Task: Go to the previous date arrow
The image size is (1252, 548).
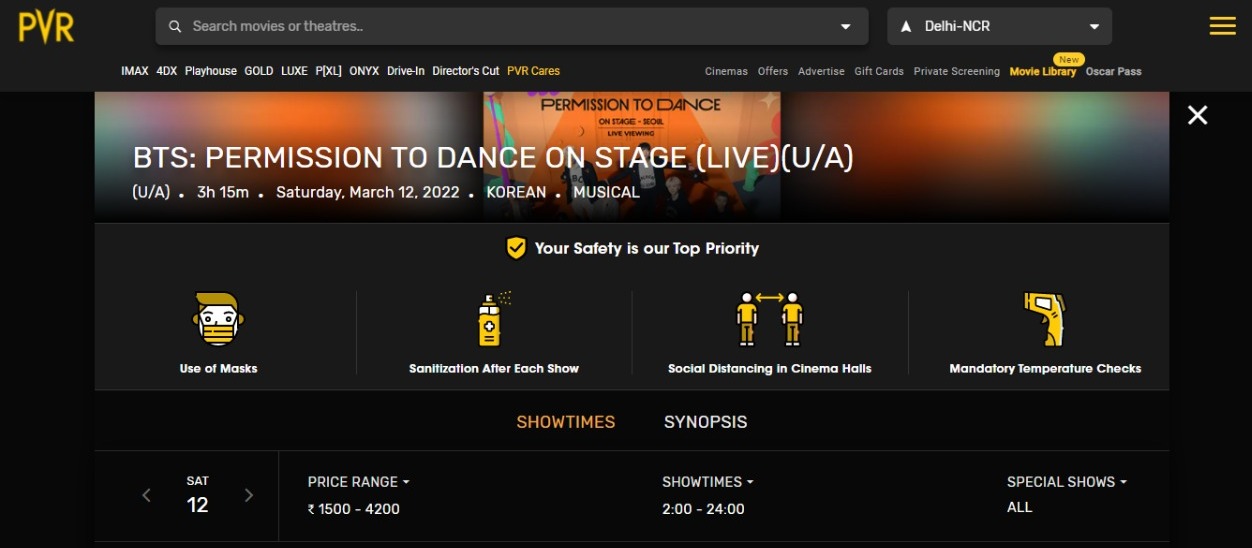Action: pyautogui.click(x=147, y=495)
